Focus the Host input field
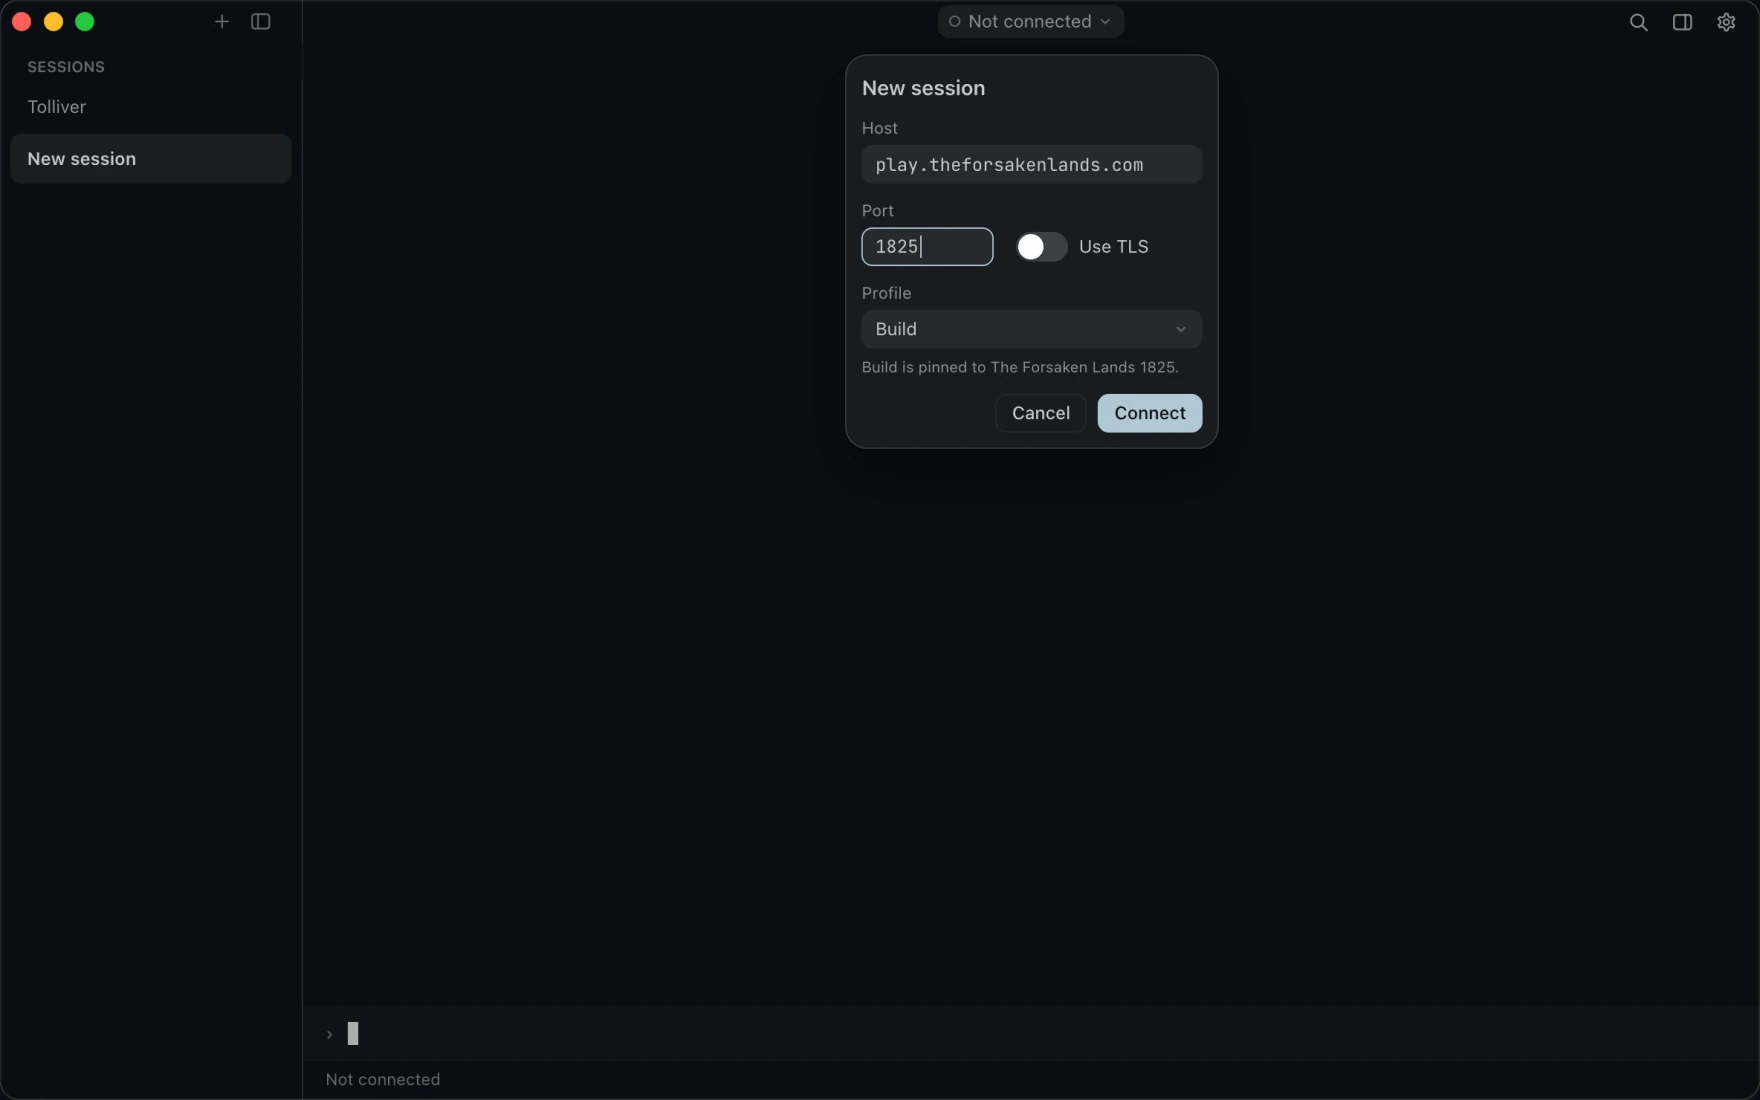Viewport: 1760px width, 1100px height. [1031, 164]
